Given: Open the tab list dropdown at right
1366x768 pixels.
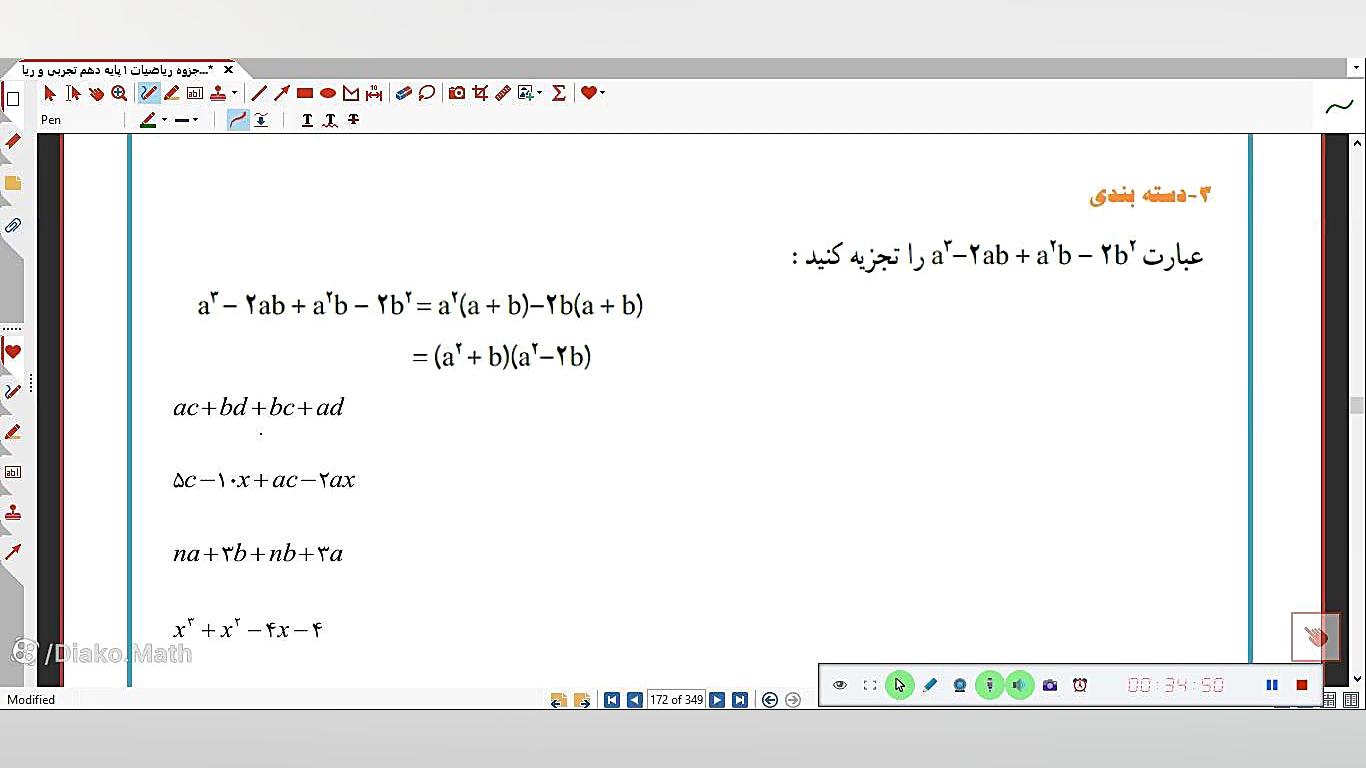Looking at the screenshot, I should (x=1357, y=68).
